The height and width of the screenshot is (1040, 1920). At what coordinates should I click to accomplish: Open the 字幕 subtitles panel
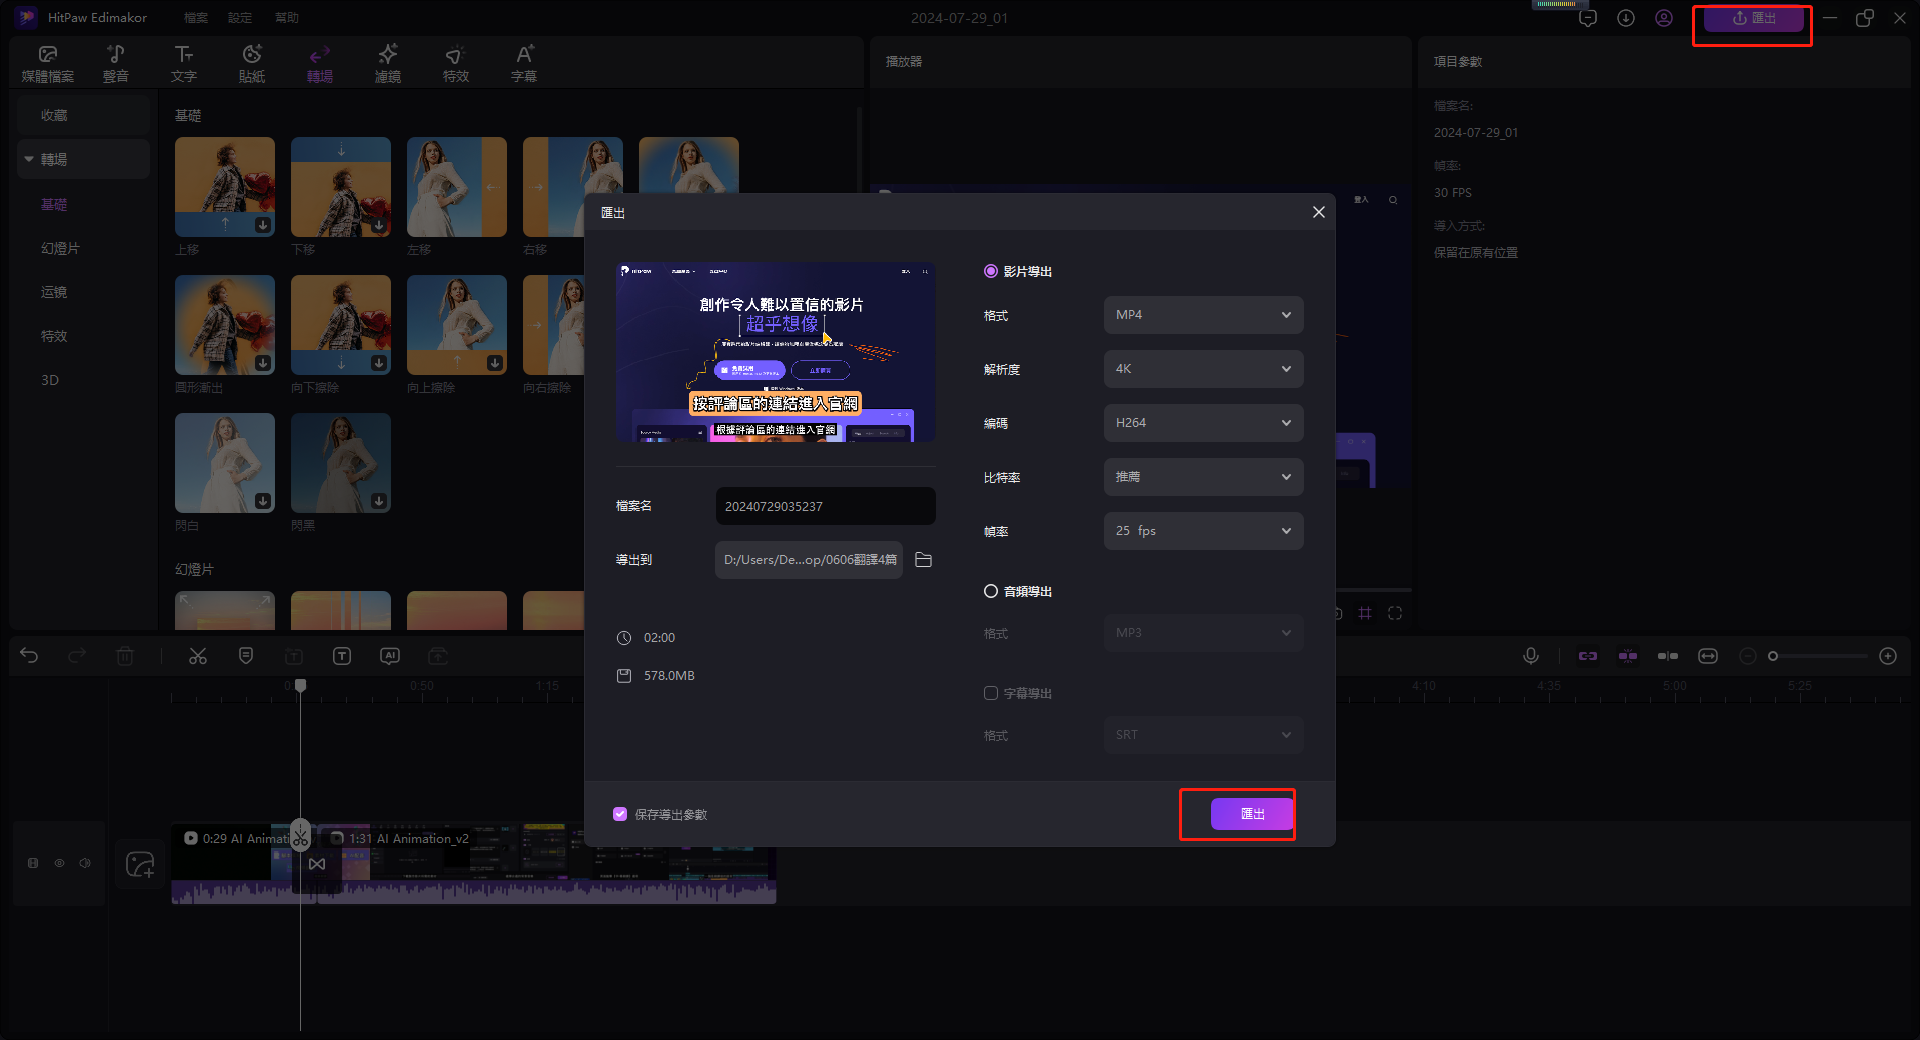pyautogui.click(x=524, y=63)
